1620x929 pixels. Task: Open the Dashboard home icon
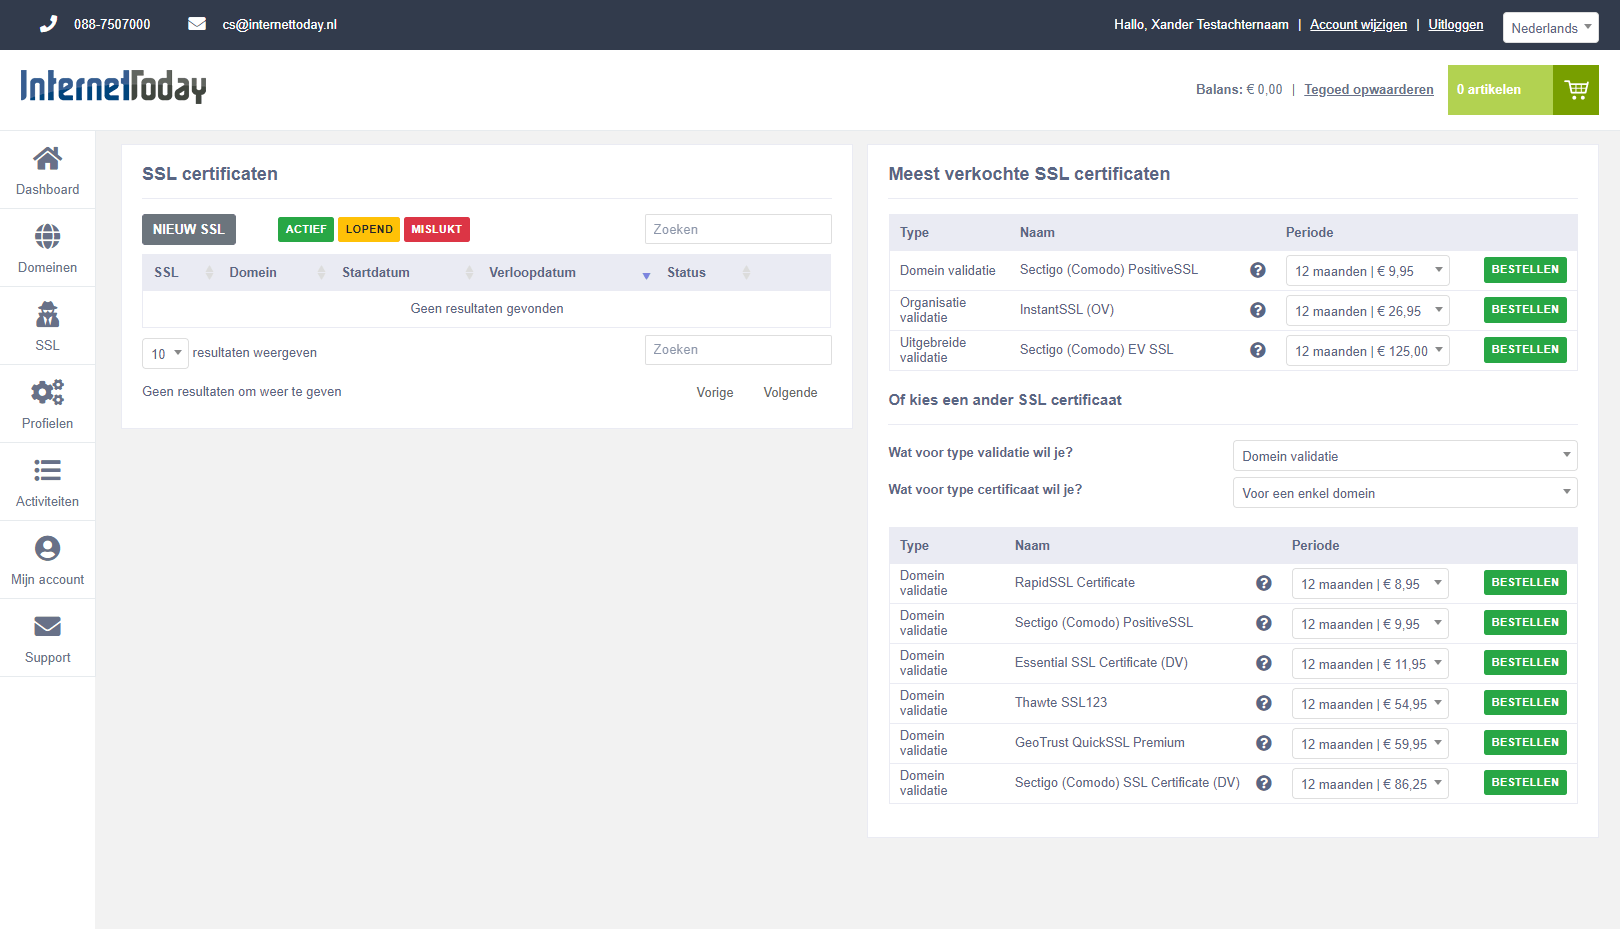coord(47,158)
